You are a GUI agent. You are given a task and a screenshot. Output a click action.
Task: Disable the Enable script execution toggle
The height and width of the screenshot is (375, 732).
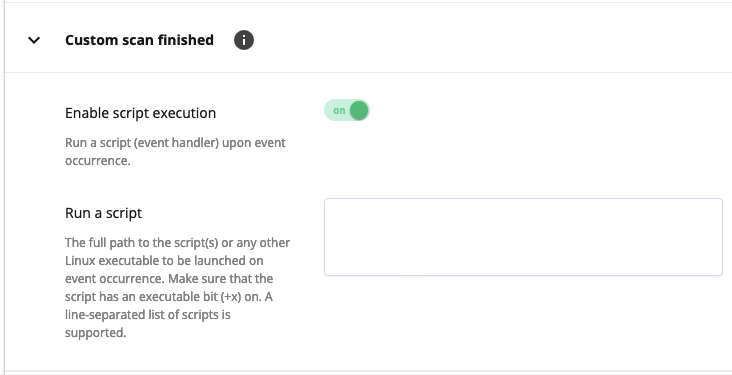click(x=347, y=111)
